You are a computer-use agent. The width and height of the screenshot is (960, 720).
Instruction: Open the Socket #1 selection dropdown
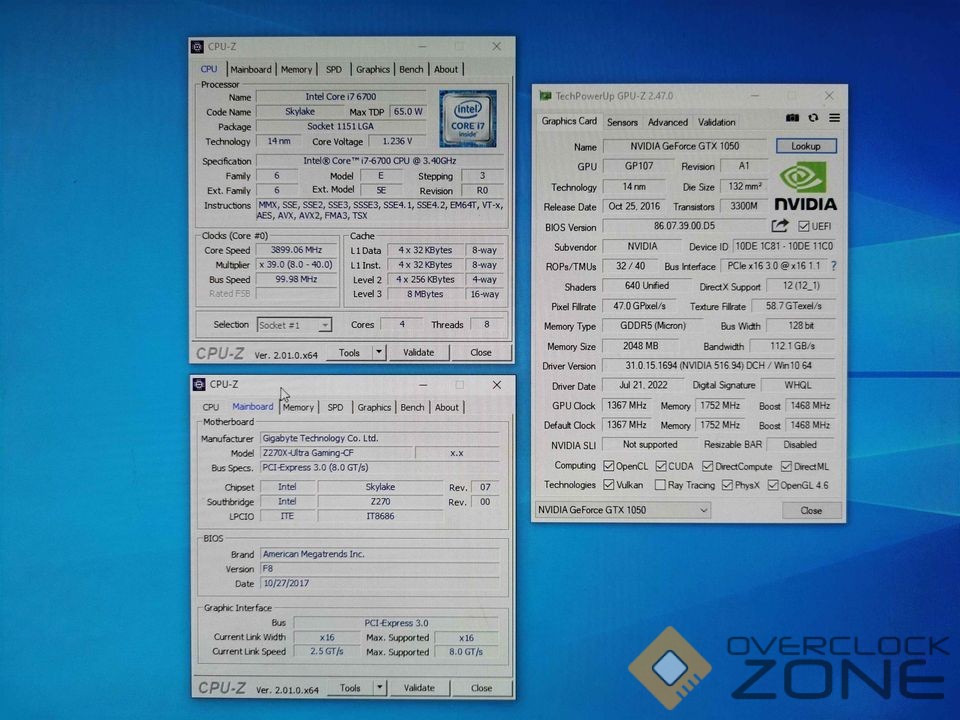295,325
